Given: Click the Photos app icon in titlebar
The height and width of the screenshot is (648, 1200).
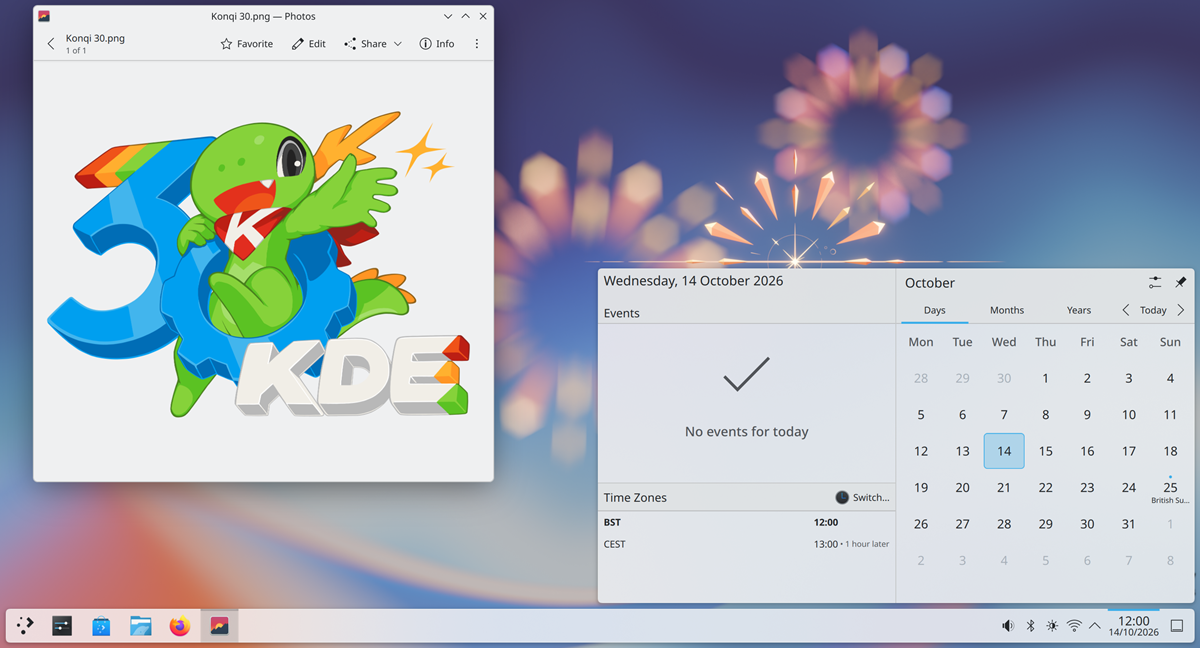Looking at the screenshot, I should pos(44,16).
